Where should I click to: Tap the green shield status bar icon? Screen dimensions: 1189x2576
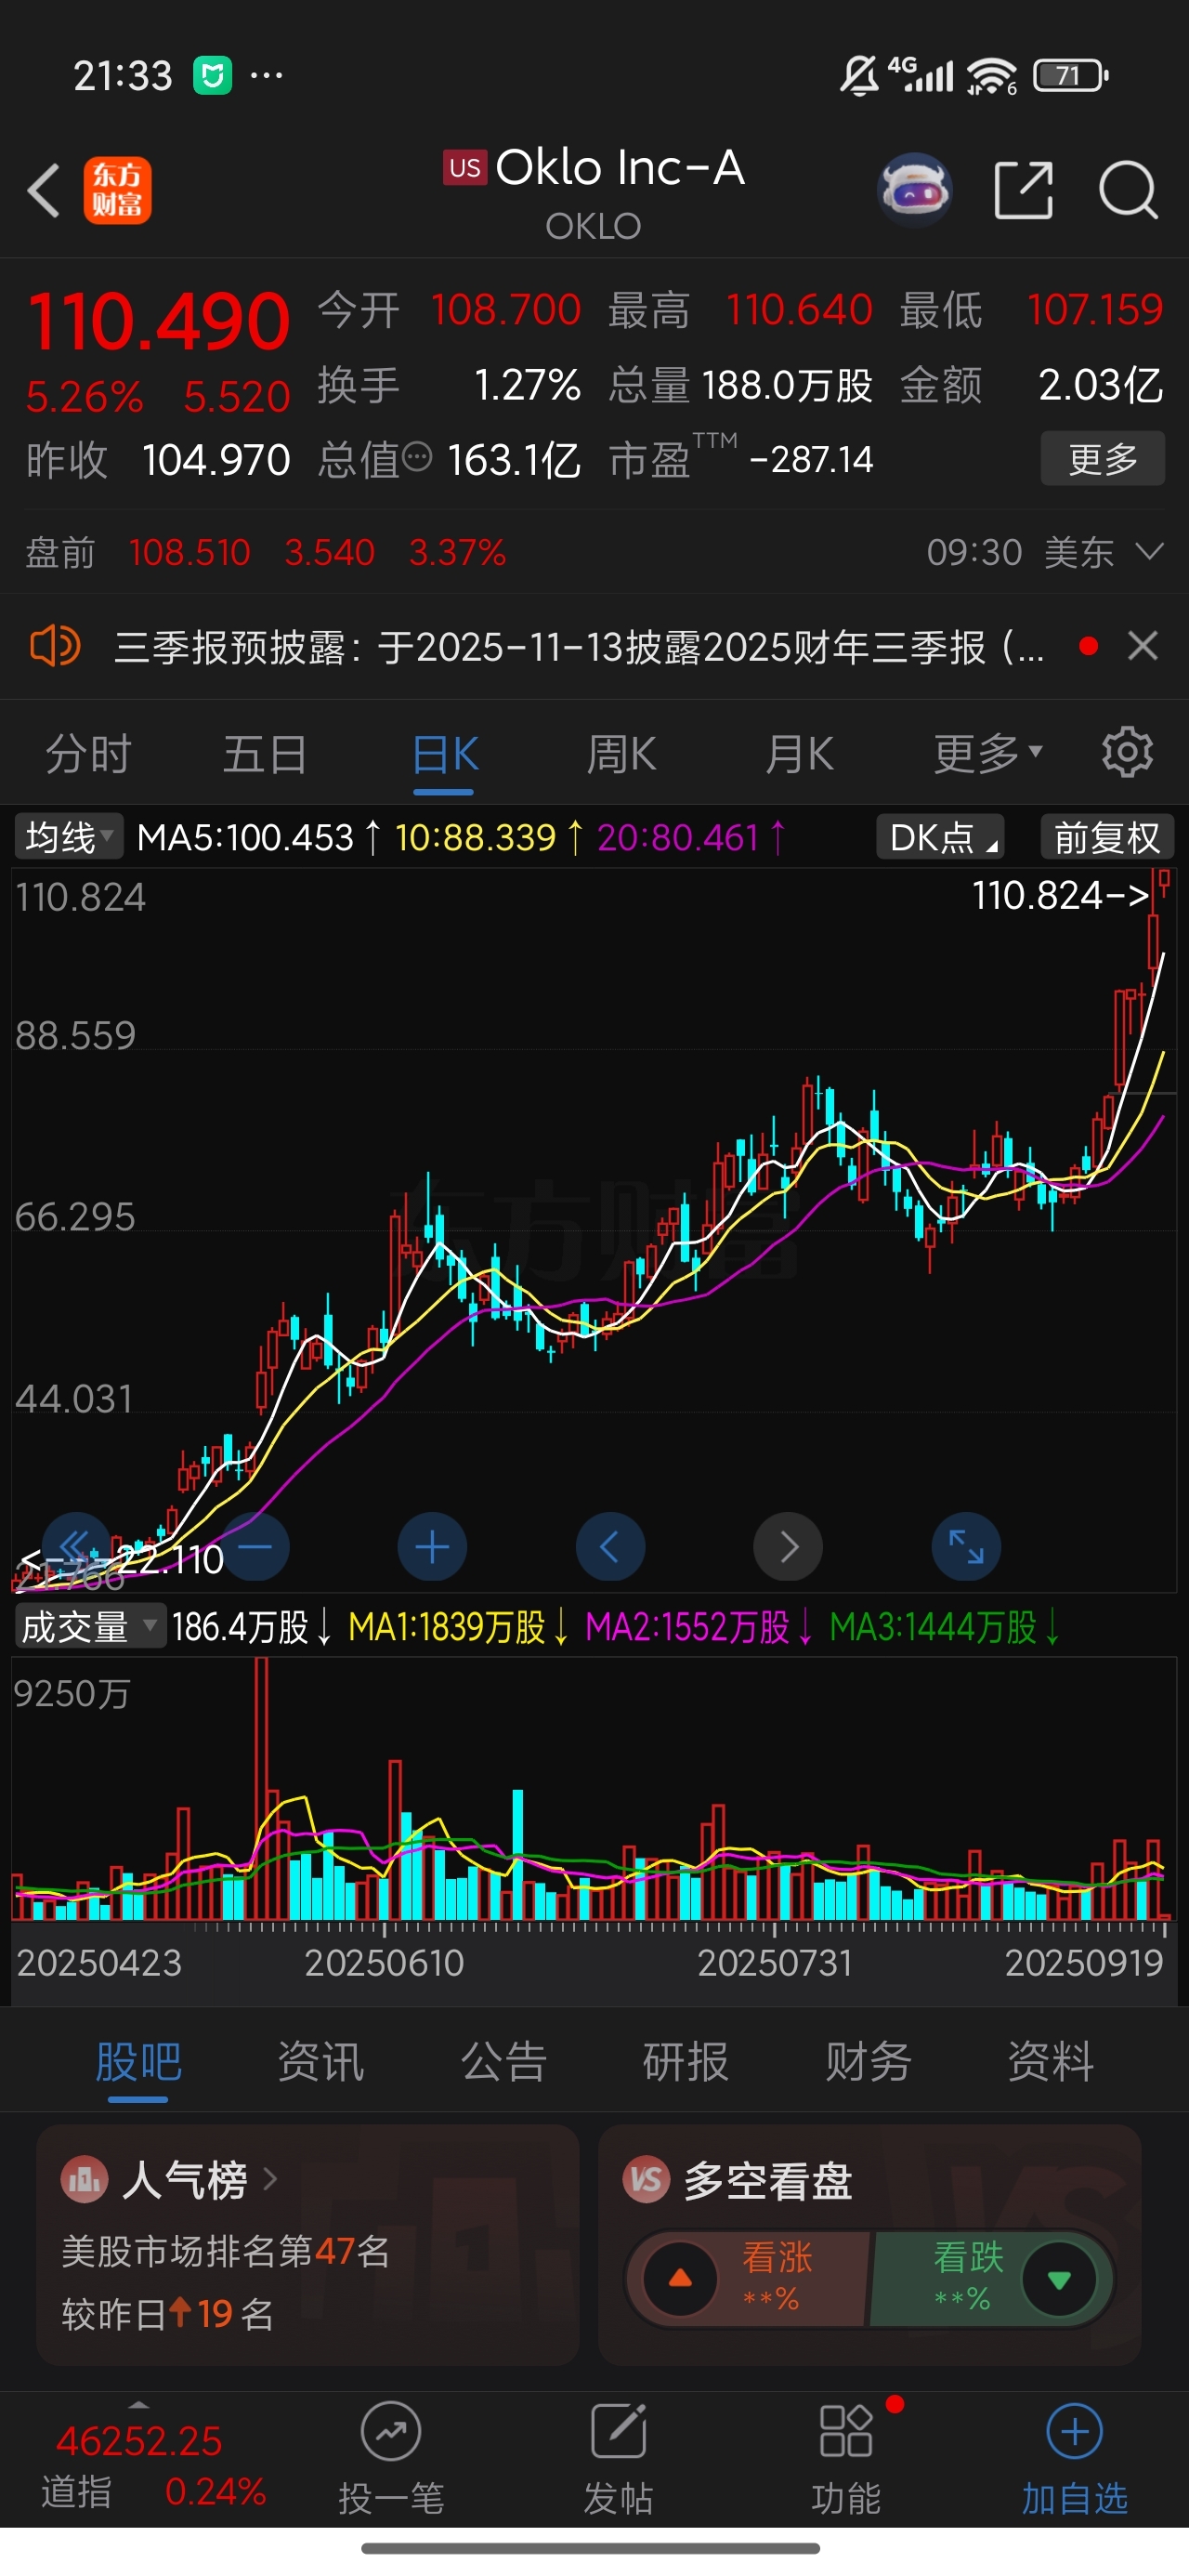point(212,75)
